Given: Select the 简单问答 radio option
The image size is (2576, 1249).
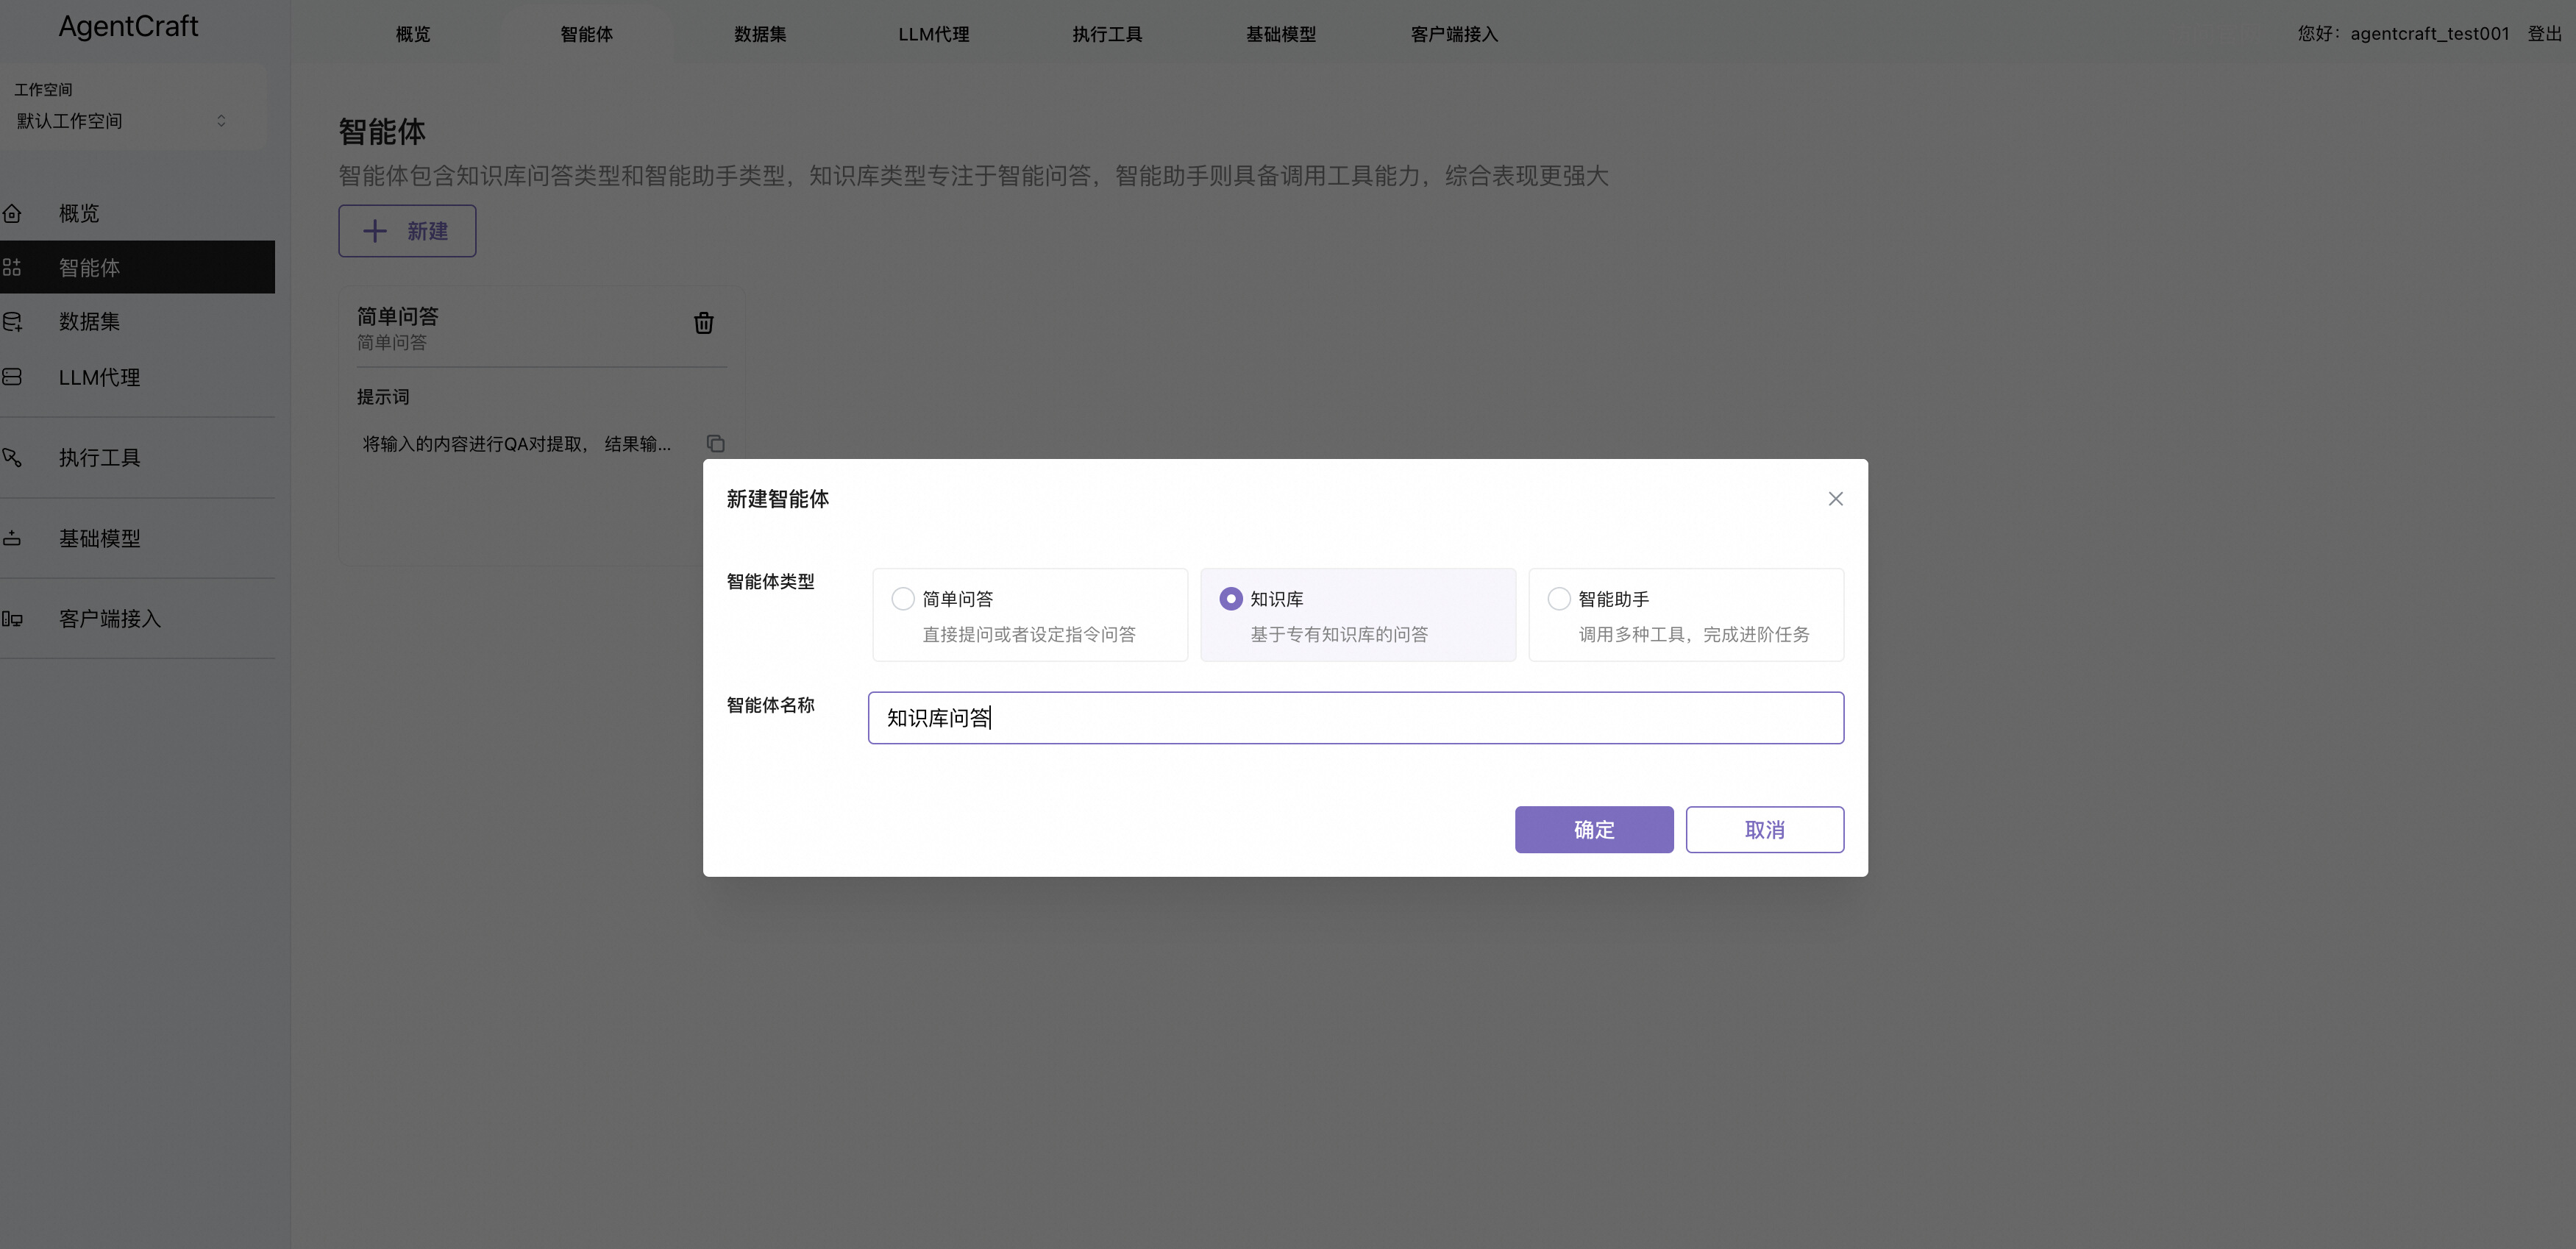Looking at the screenshot, I should [903, 599].
